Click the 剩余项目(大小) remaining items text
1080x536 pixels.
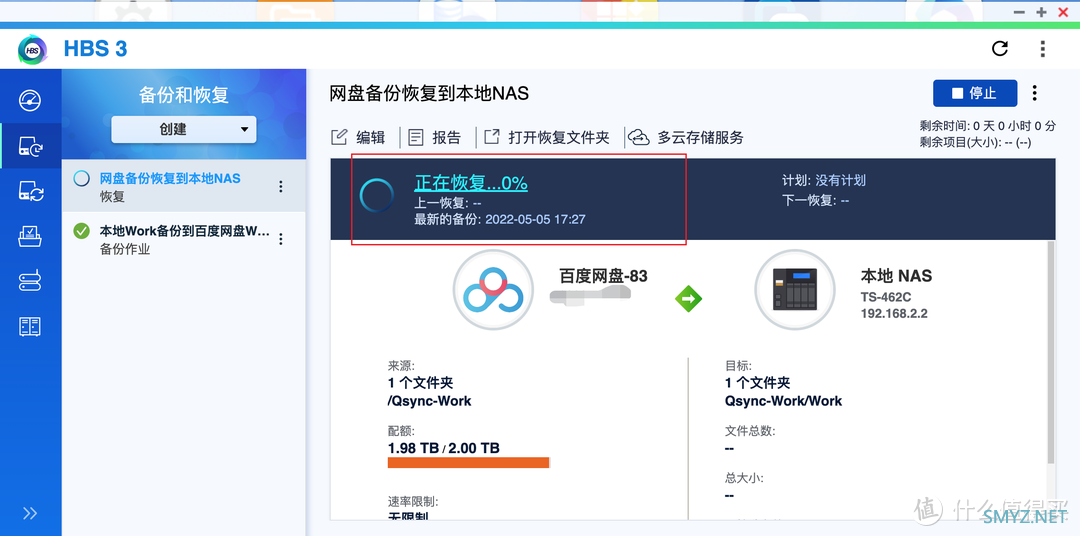(x=975, y=143)
